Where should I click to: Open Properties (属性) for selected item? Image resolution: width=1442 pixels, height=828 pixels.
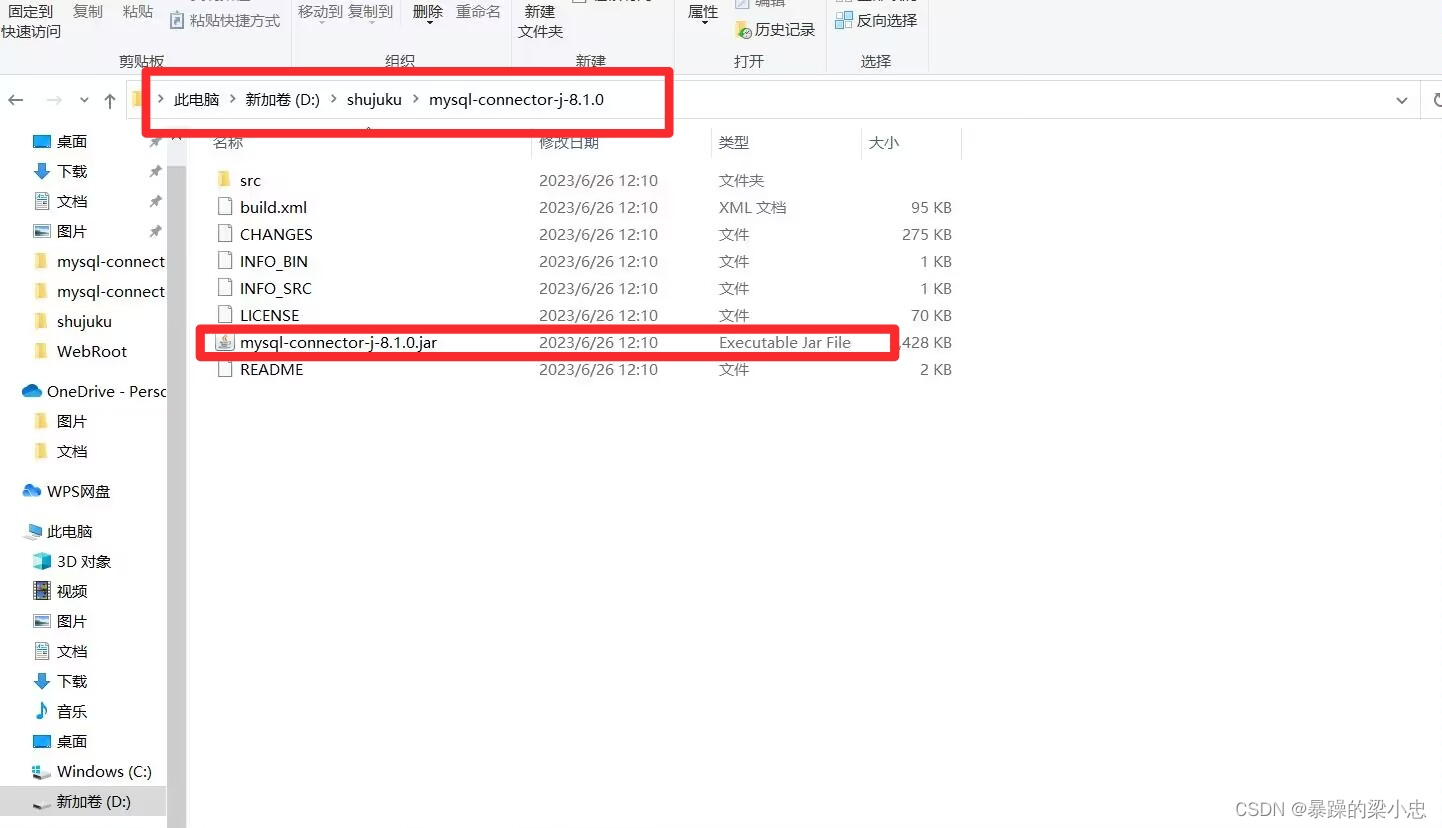(703, 12)
